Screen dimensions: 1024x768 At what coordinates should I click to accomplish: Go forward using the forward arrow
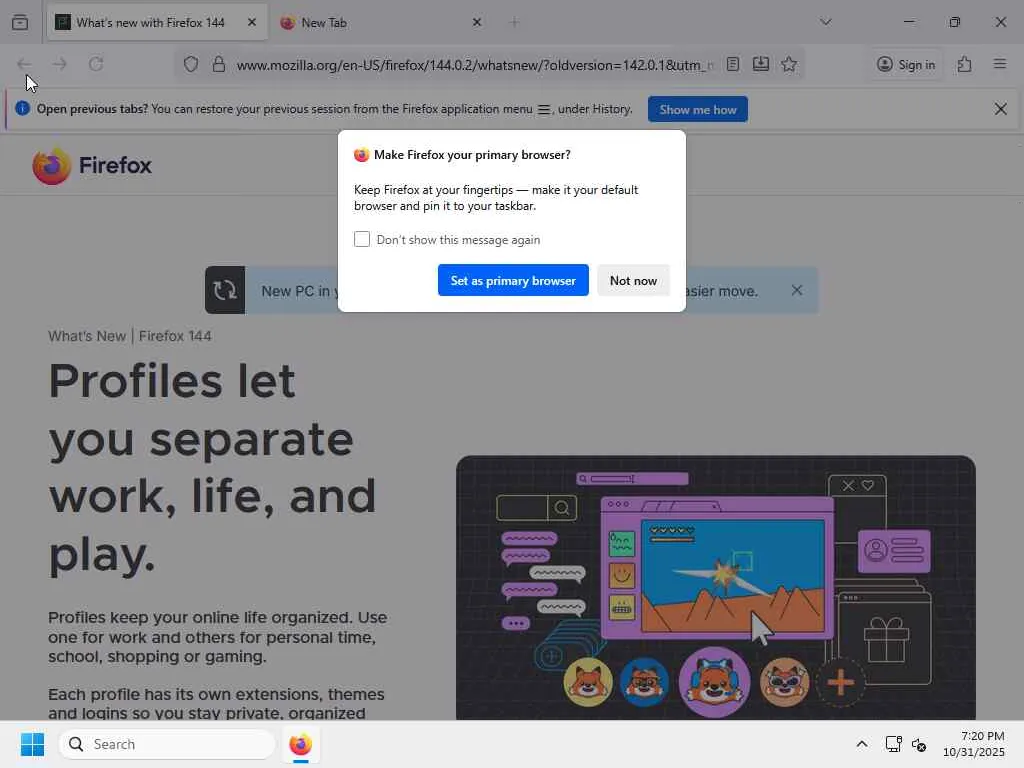tap(59, 64)
